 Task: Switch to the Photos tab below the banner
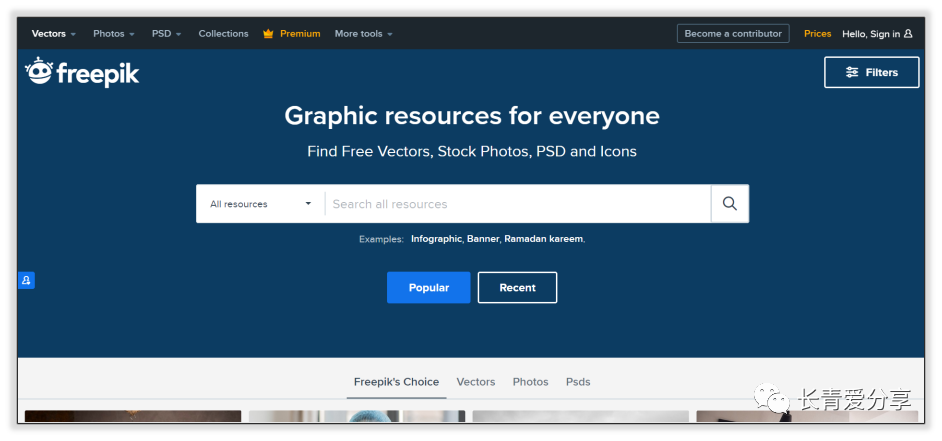click(x=530, y=382)
